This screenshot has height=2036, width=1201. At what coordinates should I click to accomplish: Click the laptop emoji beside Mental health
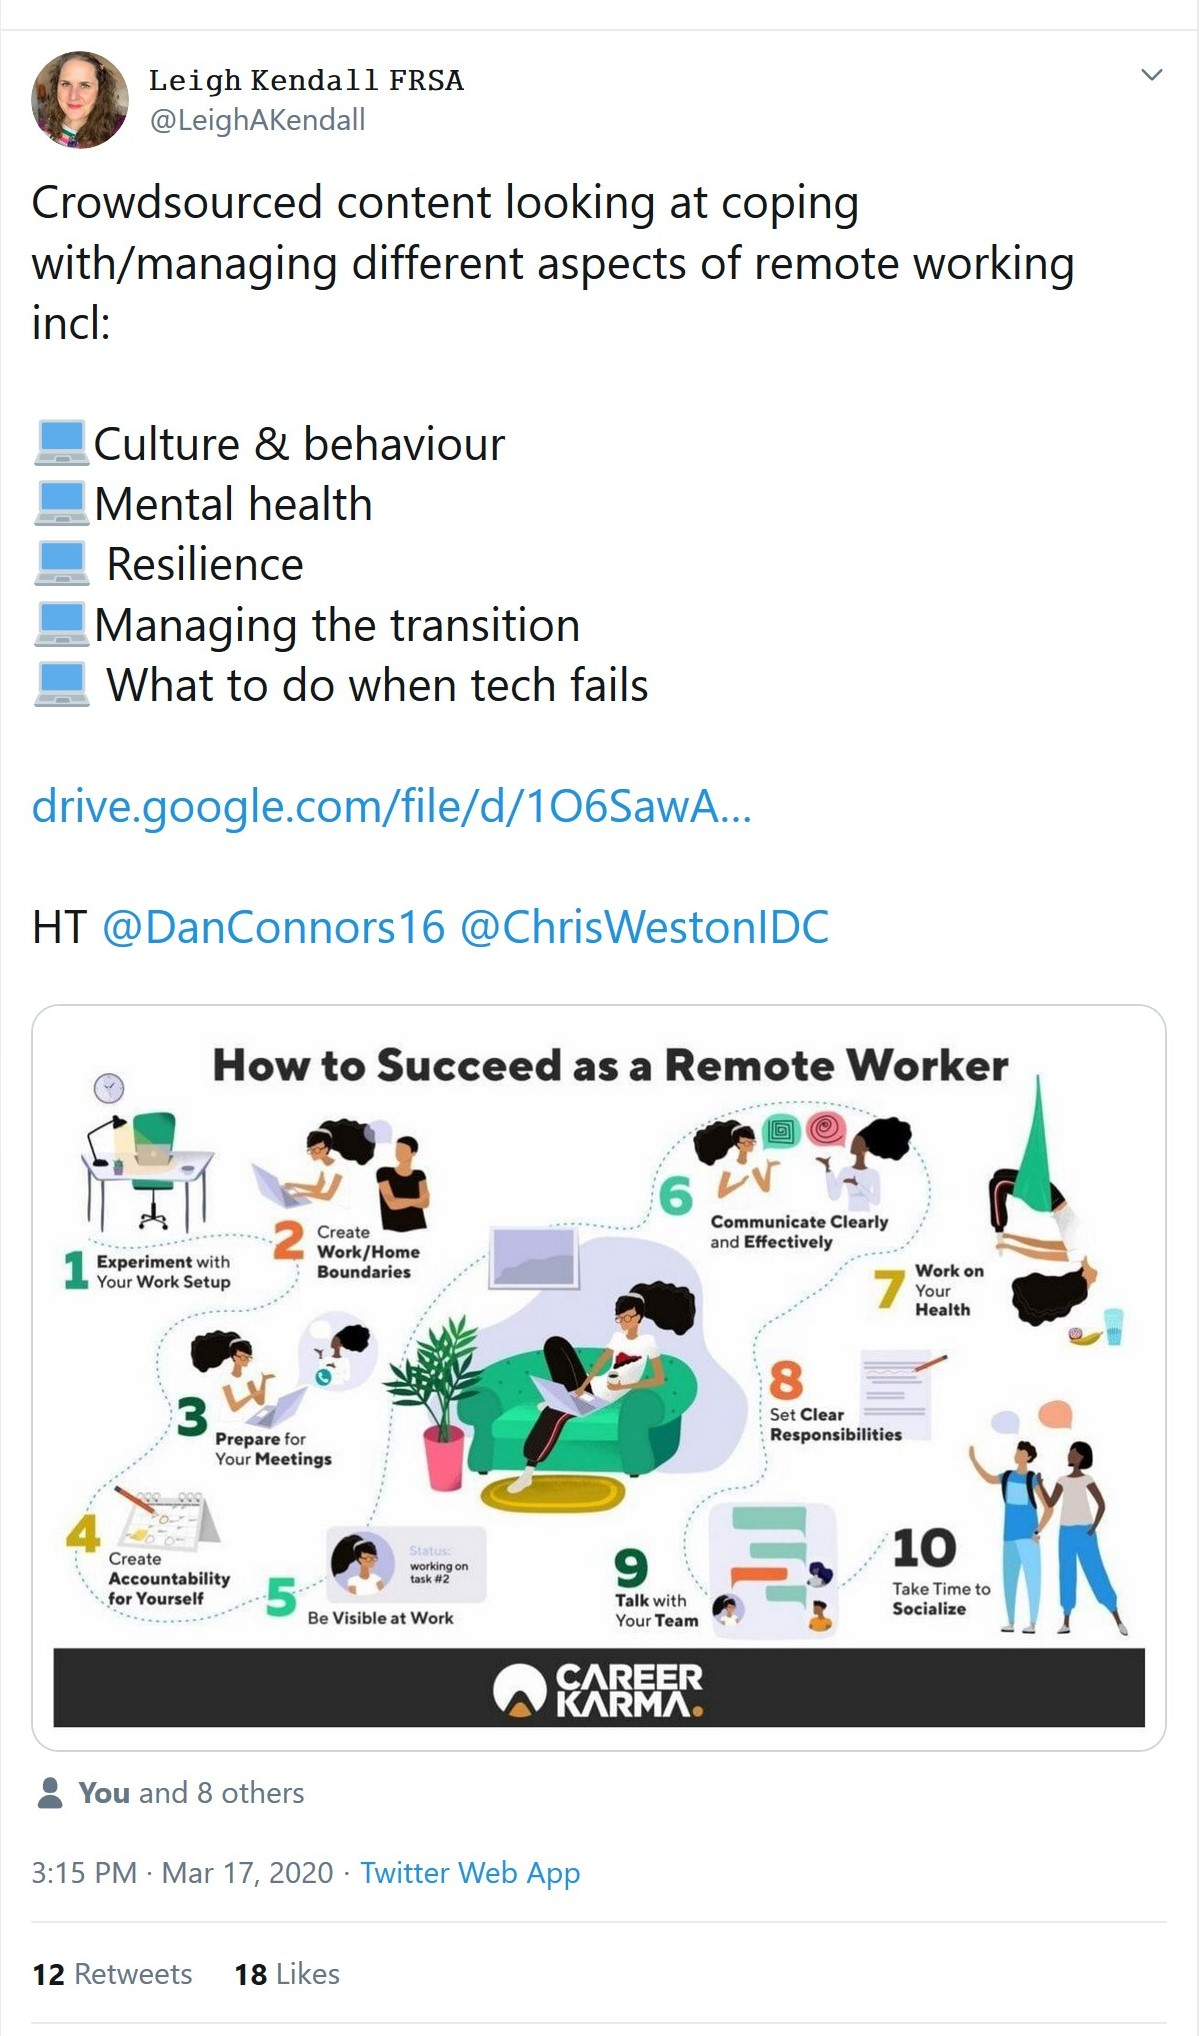coord(61,504)
